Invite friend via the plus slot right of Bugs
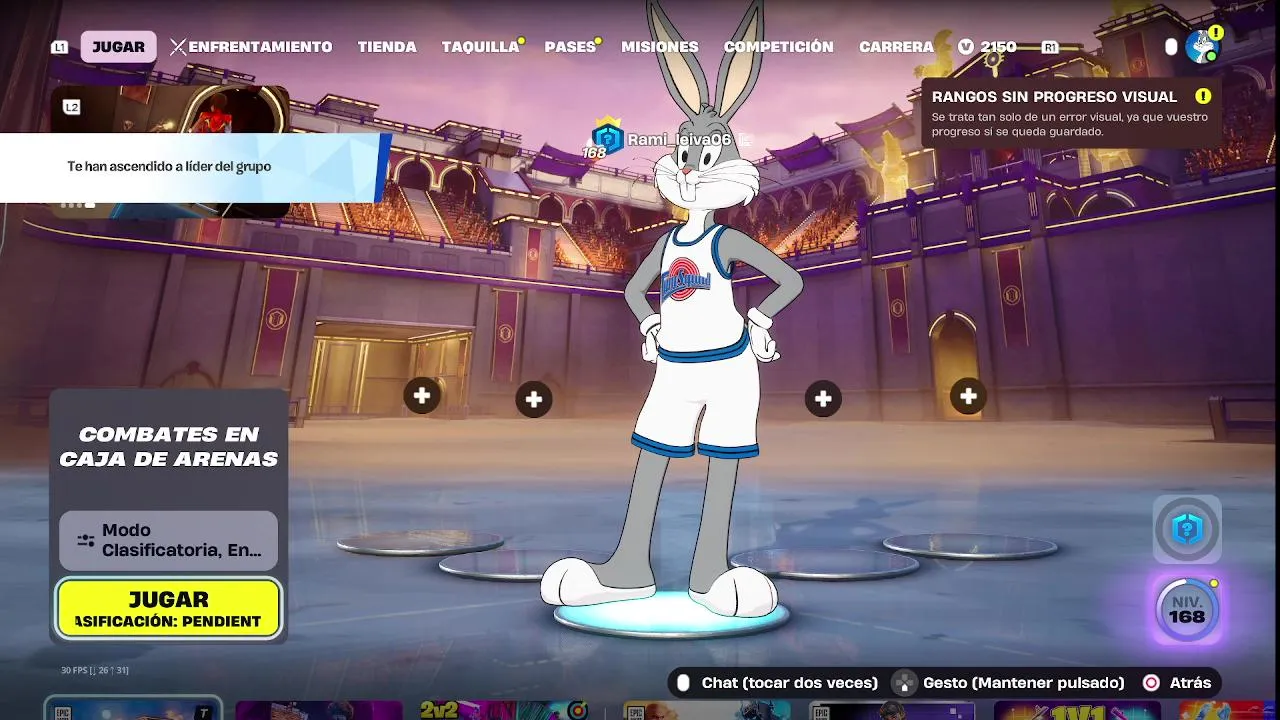Viewport: 1280px width, 720px height. (x=823, y=399)
